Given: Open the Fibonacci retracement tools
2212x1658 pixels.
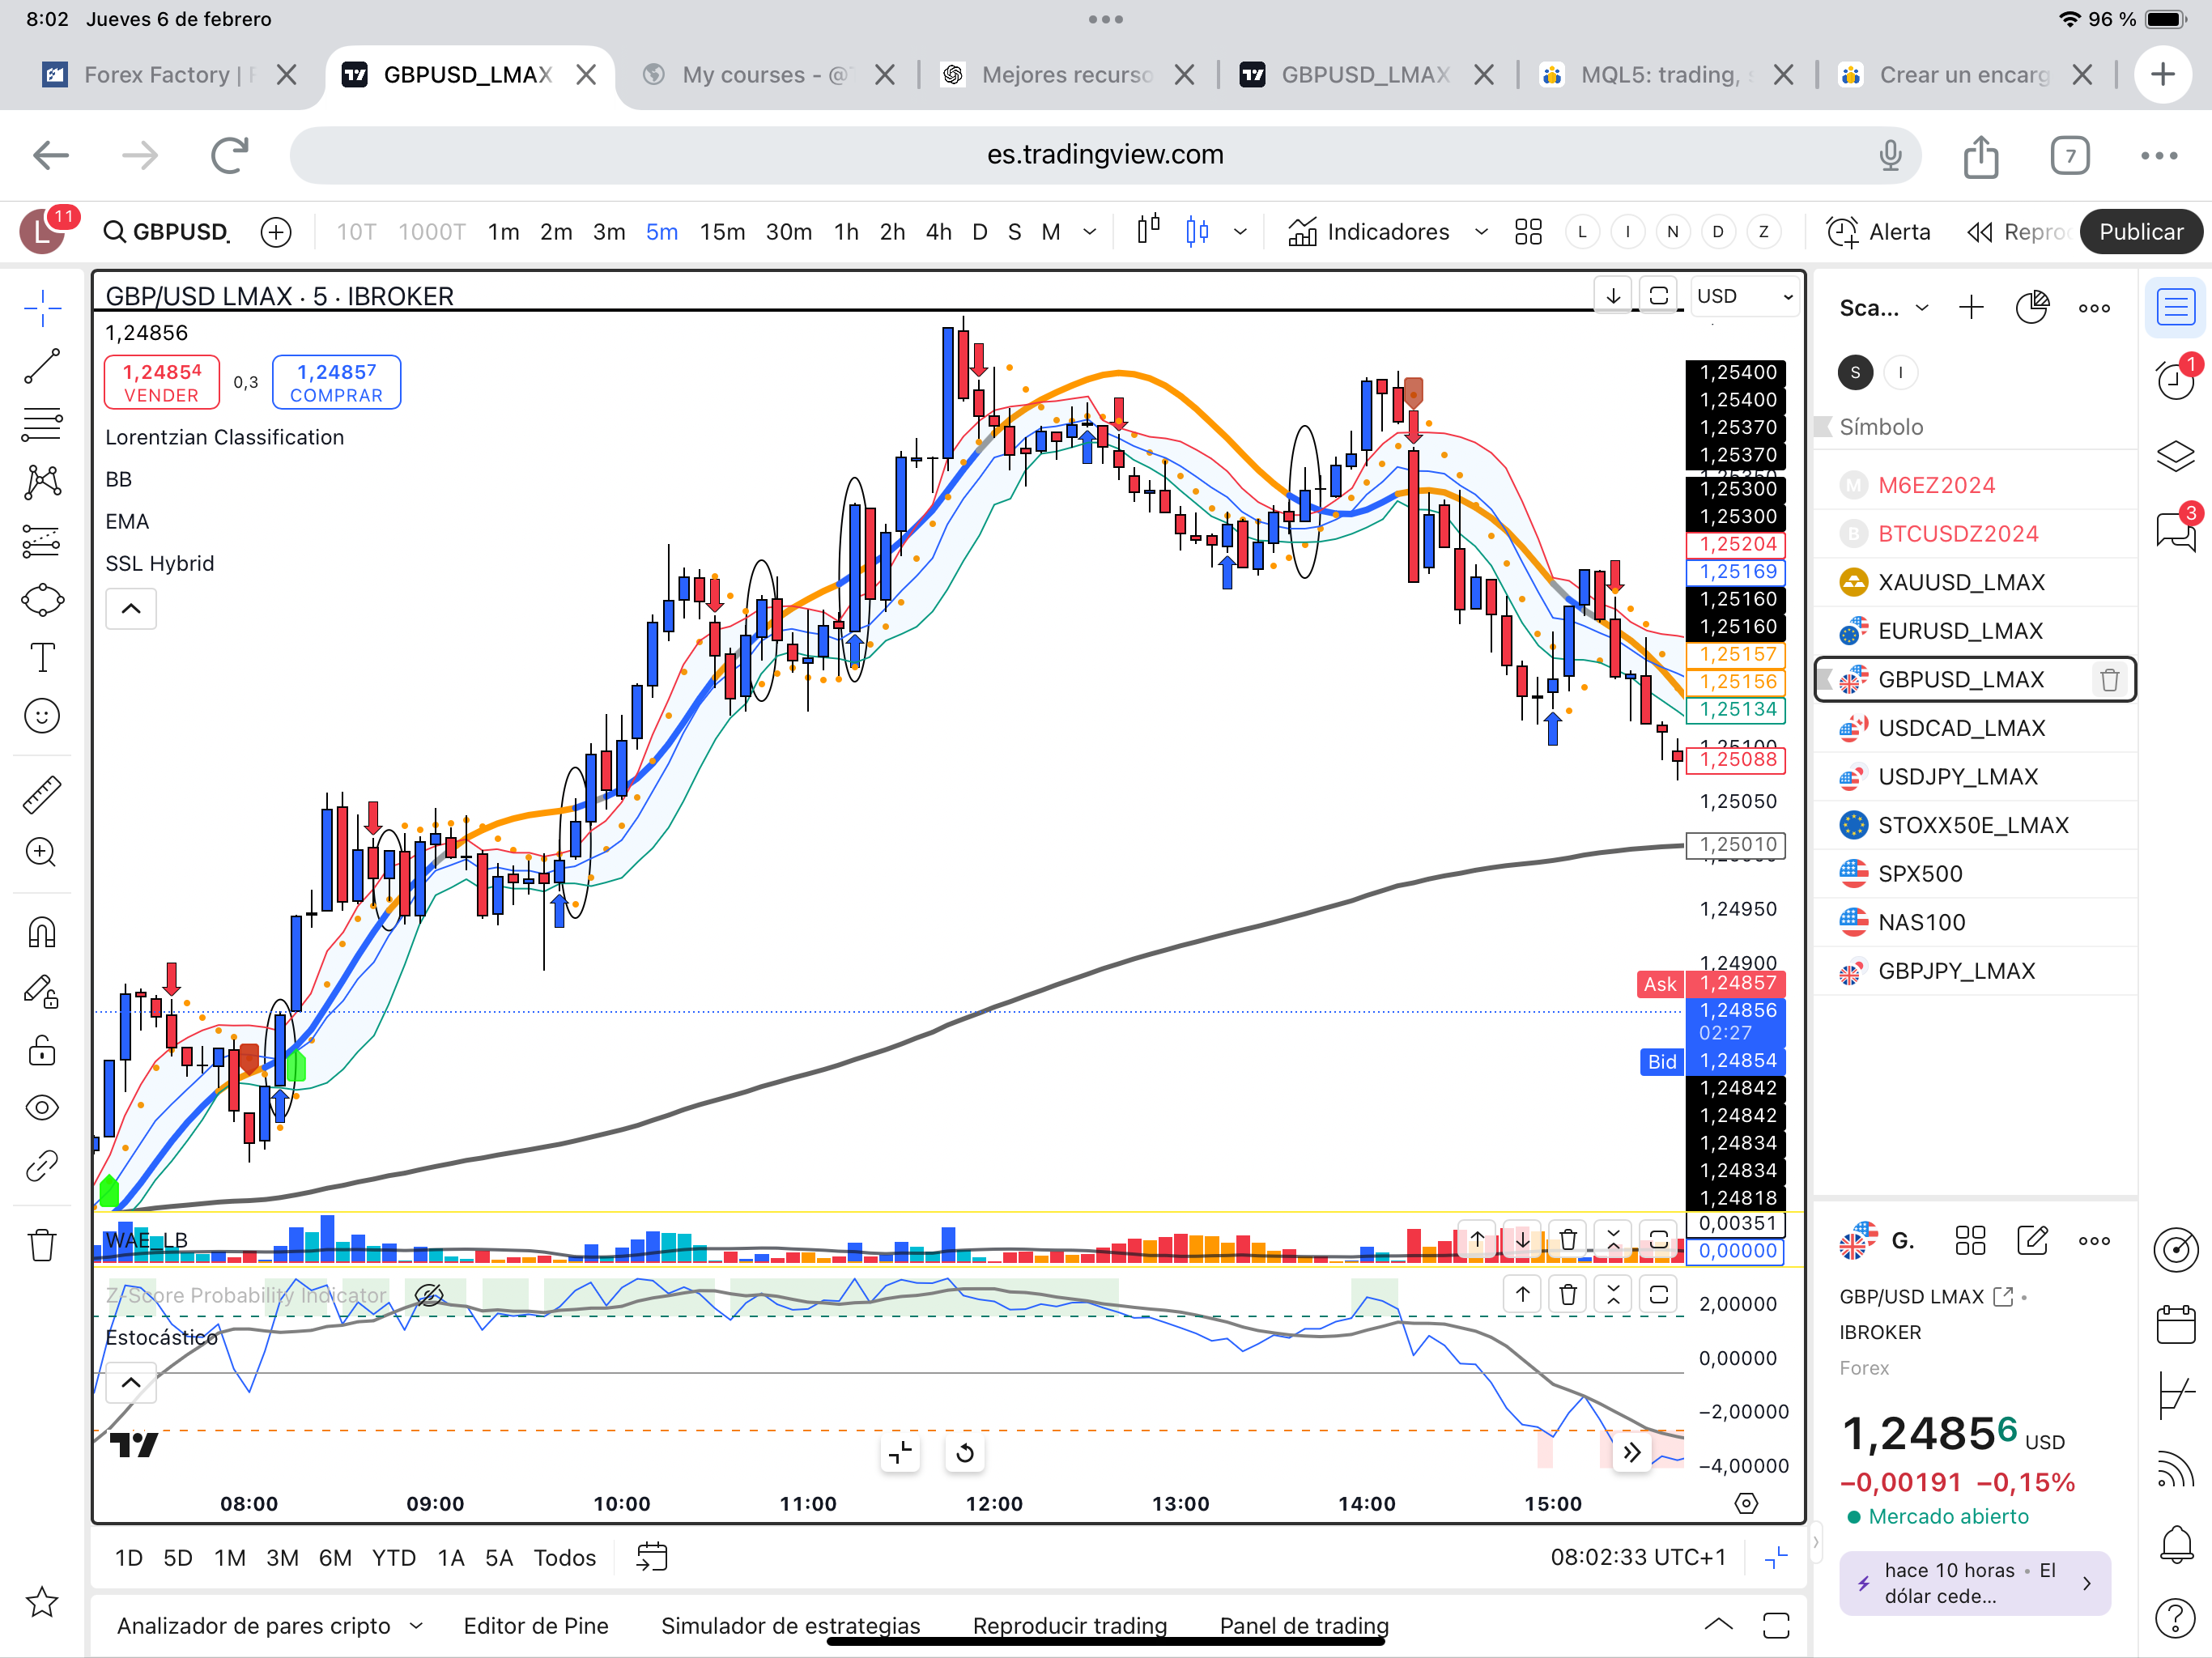Looking at the screenshot, I should pyautogui.click(x=42, y=425).
